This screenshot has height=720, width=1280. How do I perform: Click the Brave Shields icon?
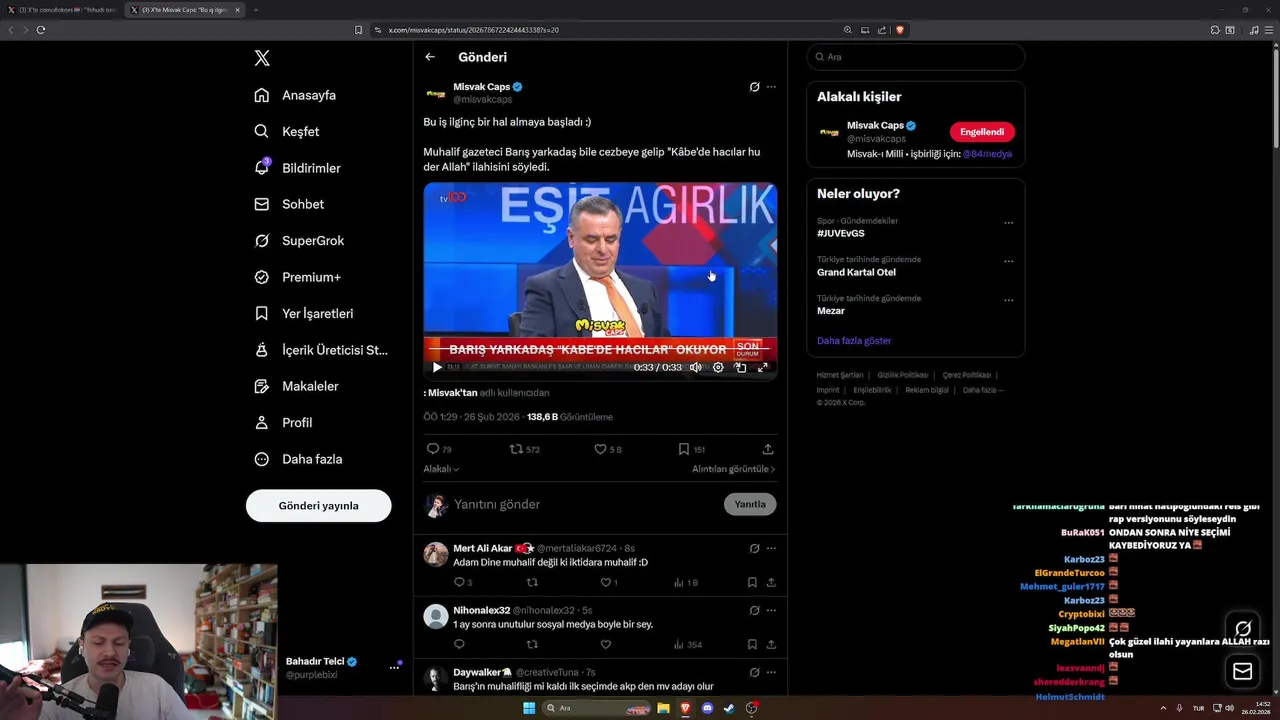(x=900, y=30)
